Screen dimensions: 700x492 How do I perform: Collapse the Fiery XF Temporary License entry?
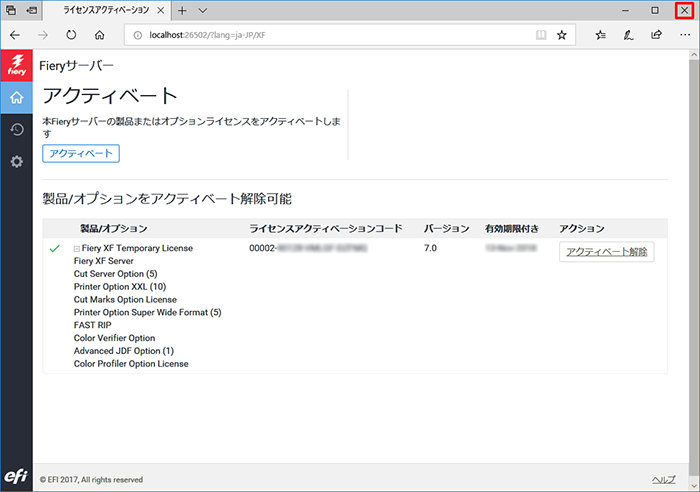(77, 249)
